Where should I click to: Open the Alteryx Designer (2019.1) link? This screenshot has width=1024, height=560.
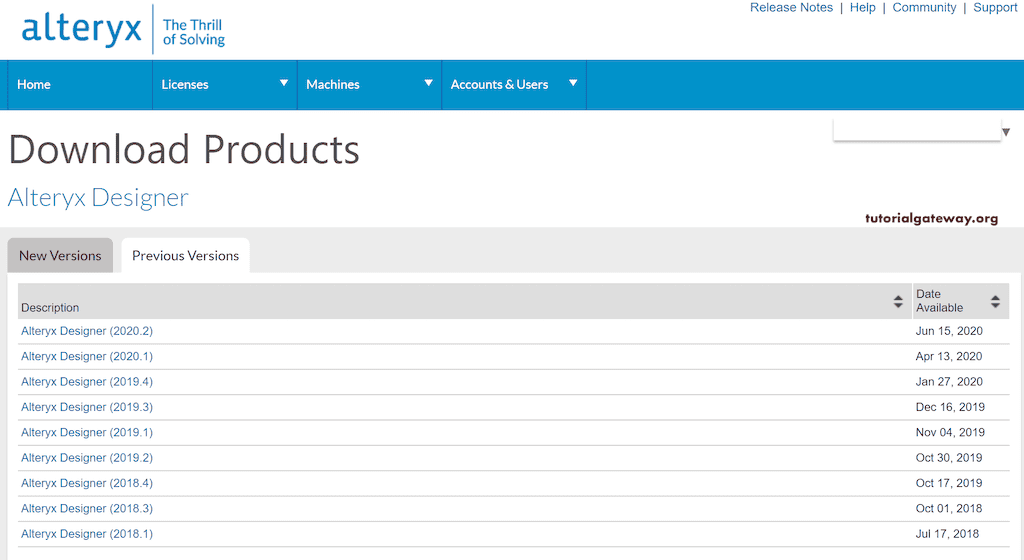87,433
